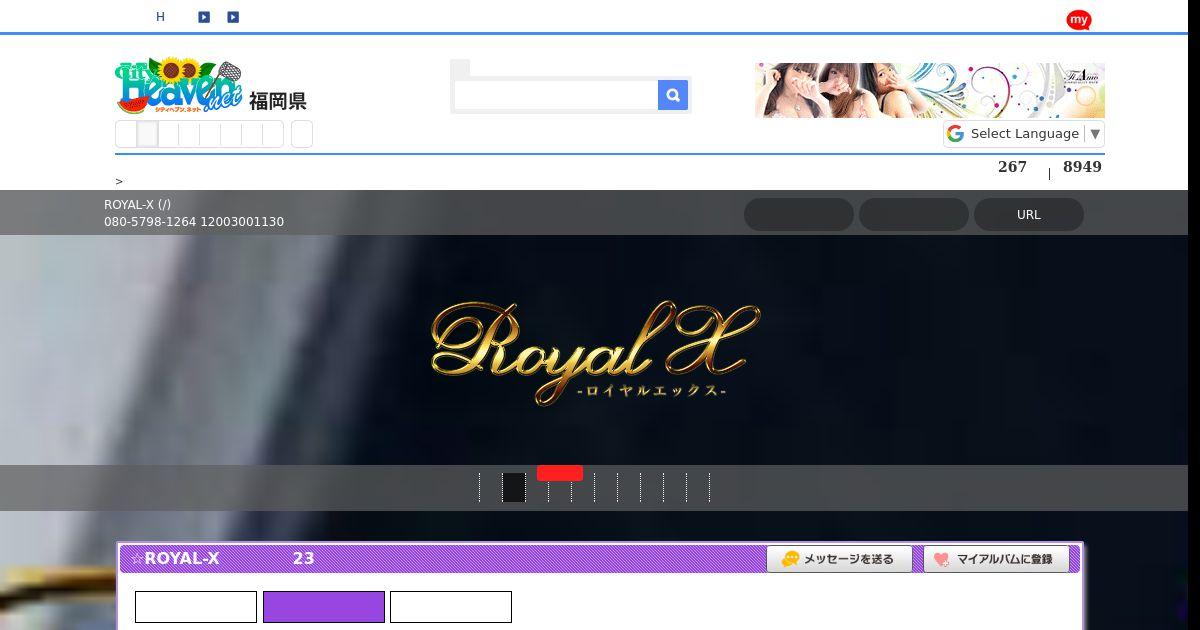Select the white tab right of purple tab
1200x630 pixels.
(451, 607)
